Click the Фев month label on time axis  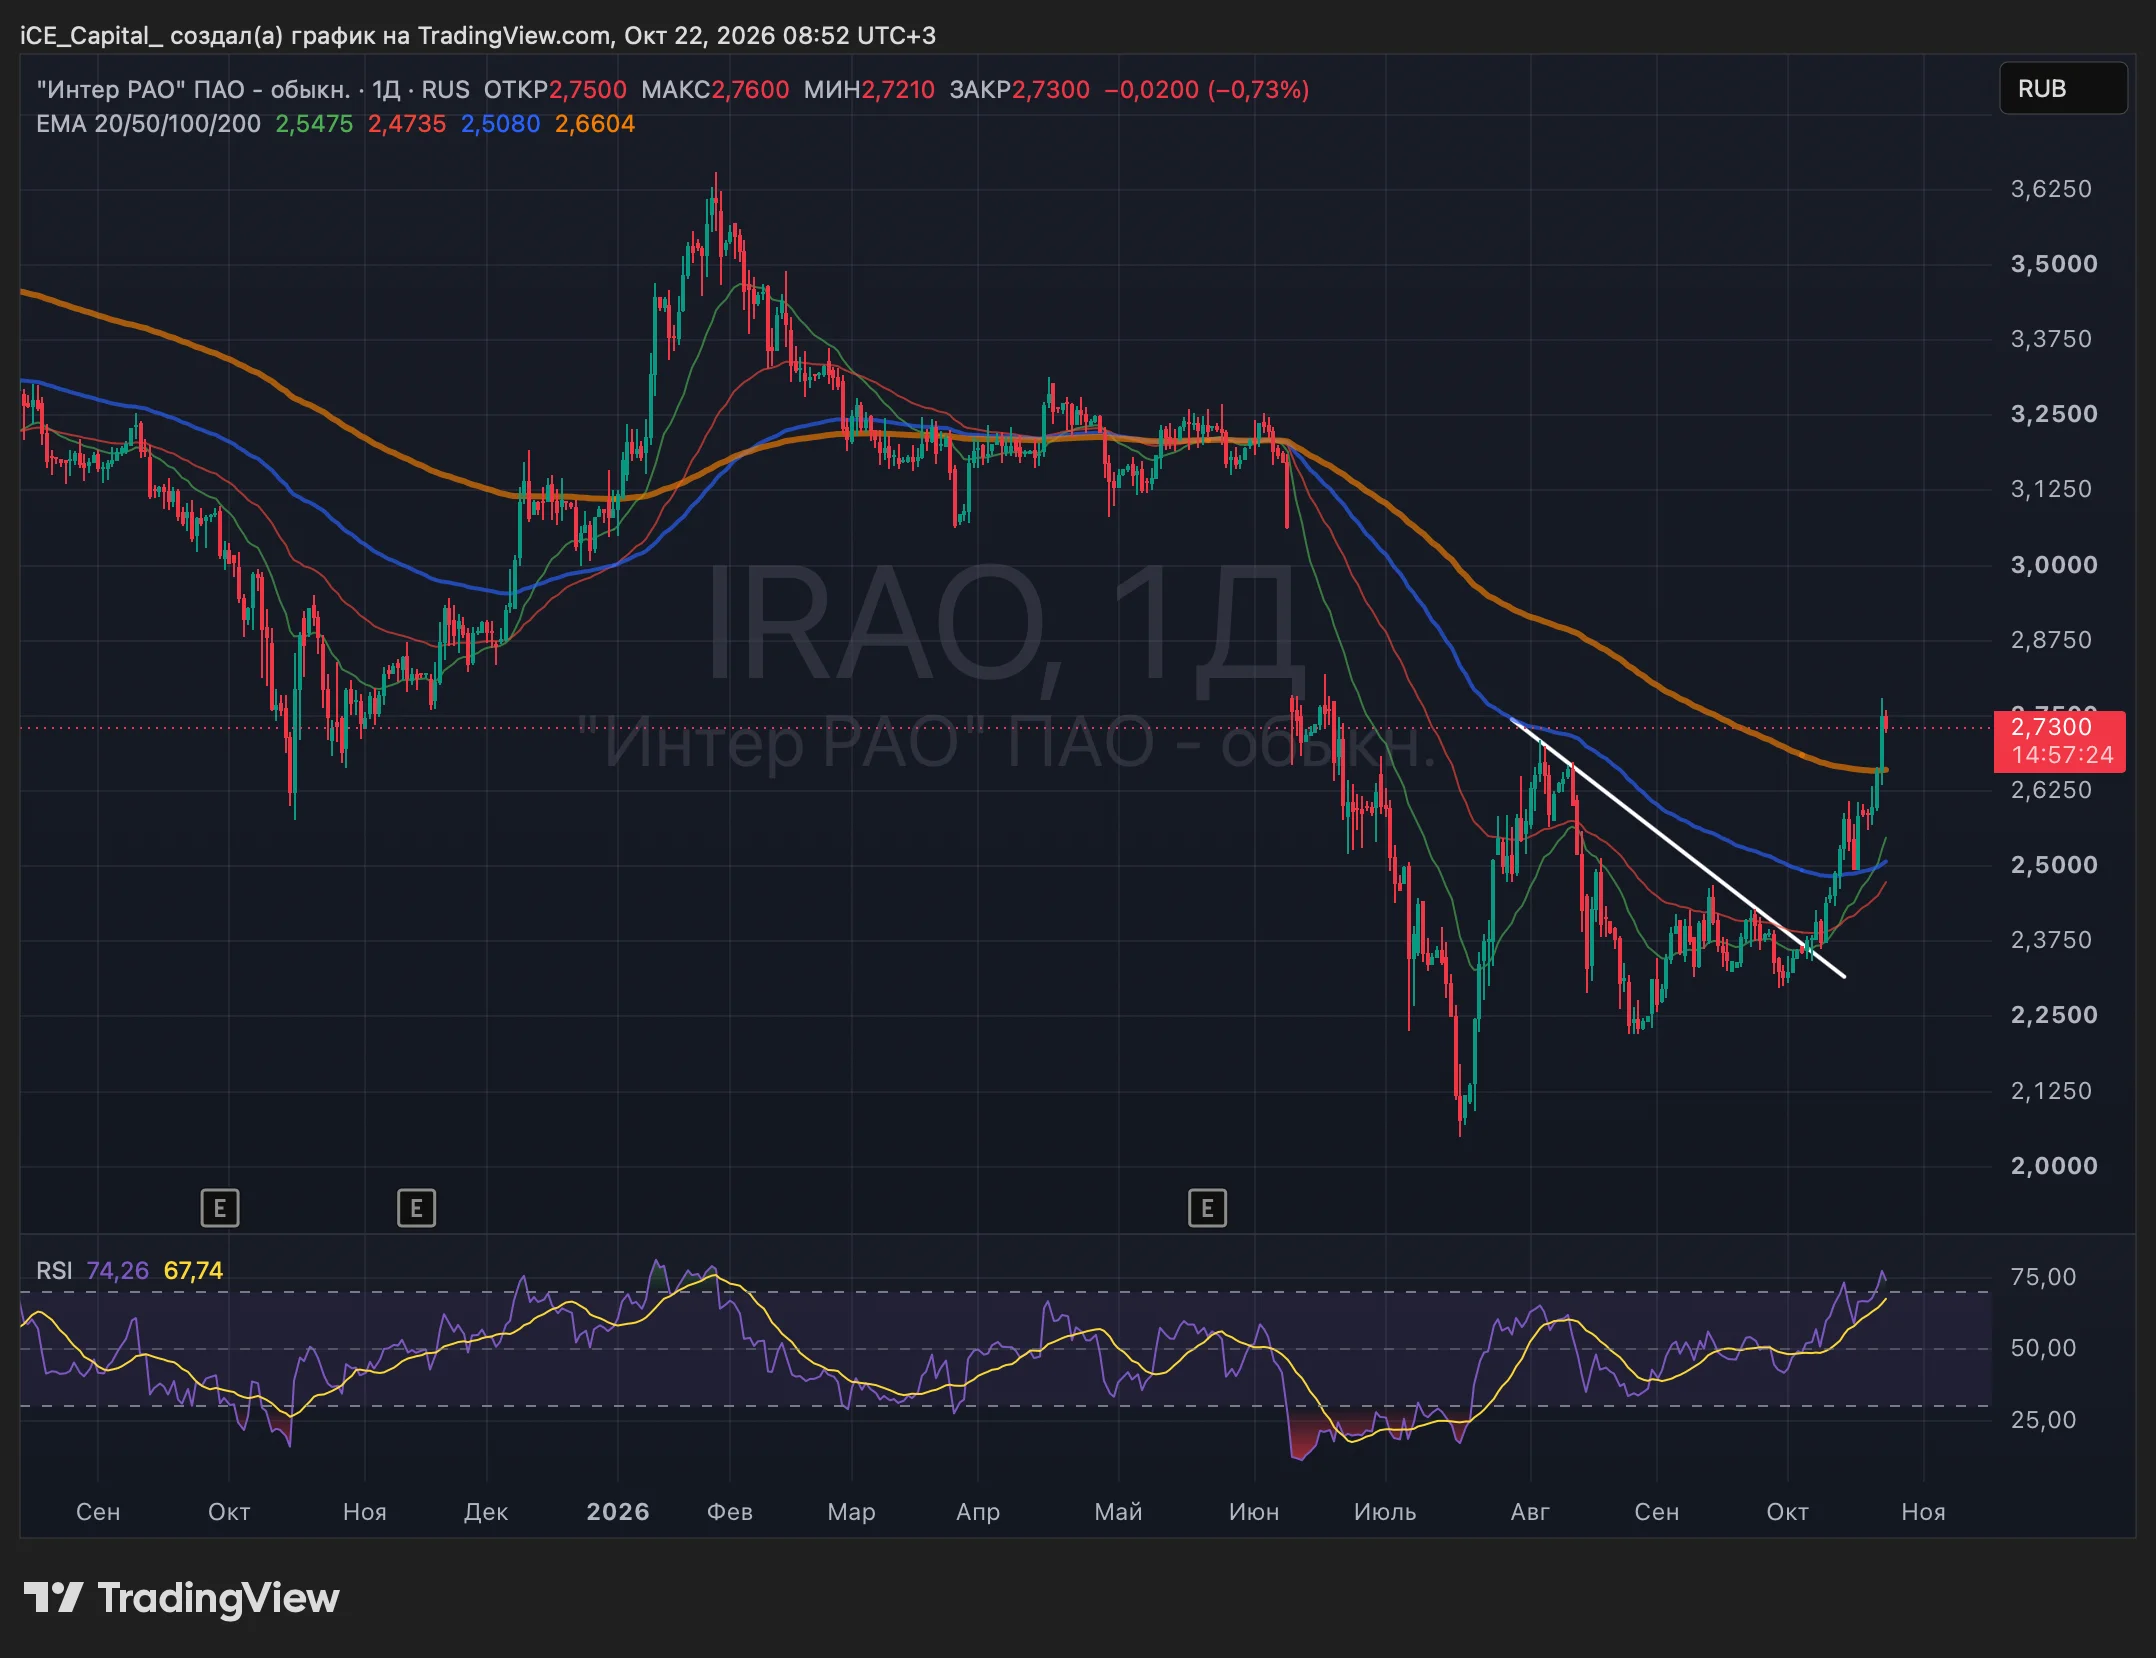(730, 1512)
